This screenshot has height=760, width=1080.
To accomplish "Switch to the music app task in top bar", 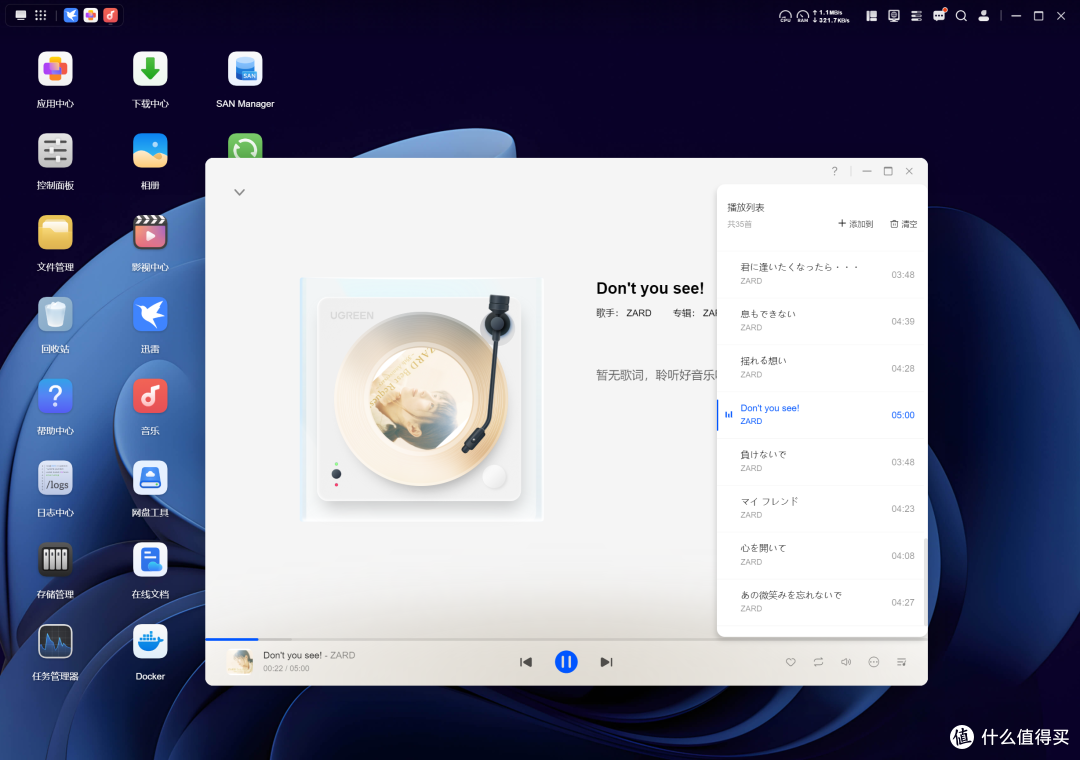I will pyautogui.click(x=111, y=15).
